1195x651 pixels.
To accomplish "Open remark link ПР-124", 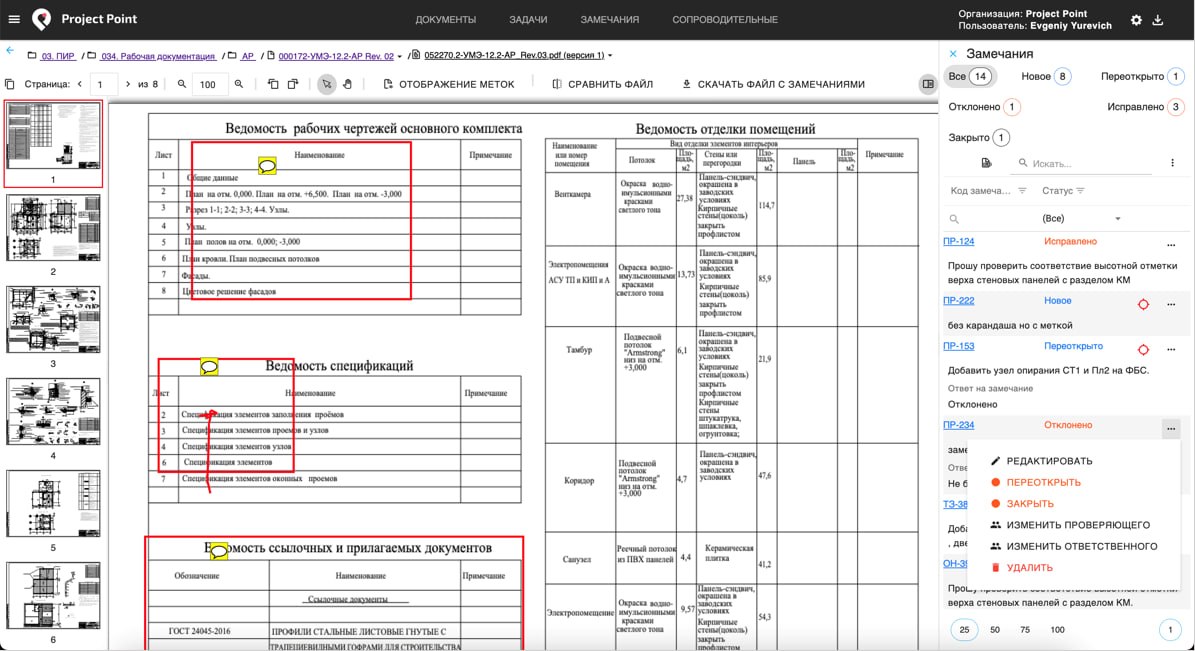I will [958, 241].
